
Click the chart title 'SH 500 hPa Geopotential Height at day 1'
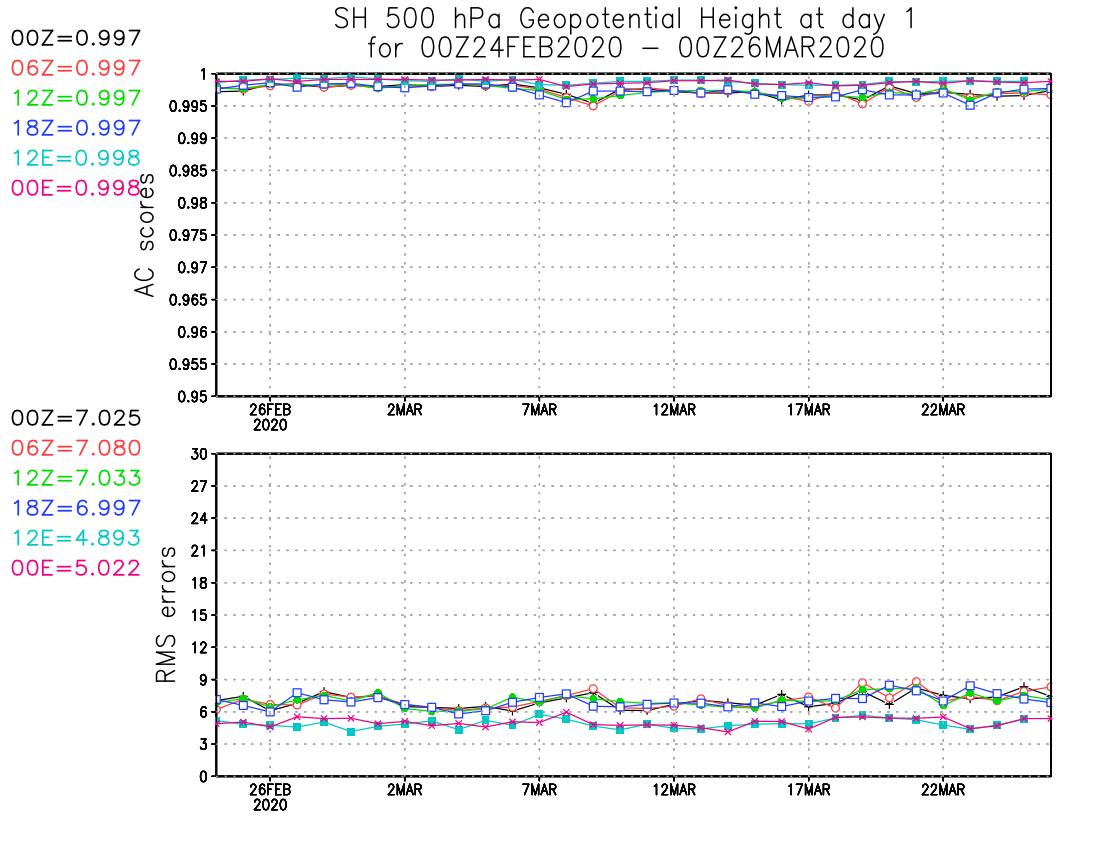point(625,19)
